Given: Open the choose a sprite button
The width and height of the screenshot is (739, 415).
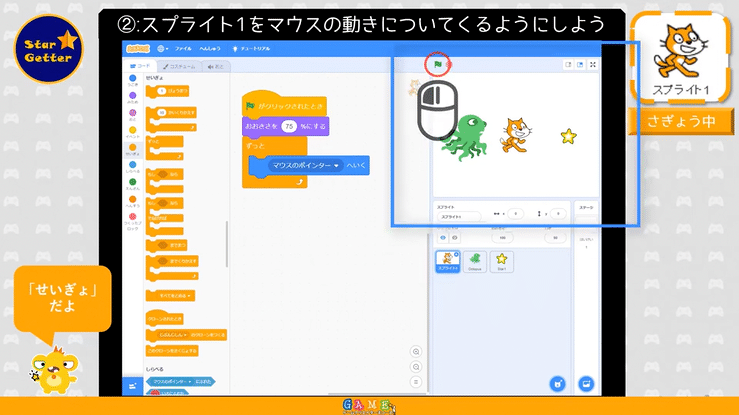Looking at the screenshot, I should (558, 383).
